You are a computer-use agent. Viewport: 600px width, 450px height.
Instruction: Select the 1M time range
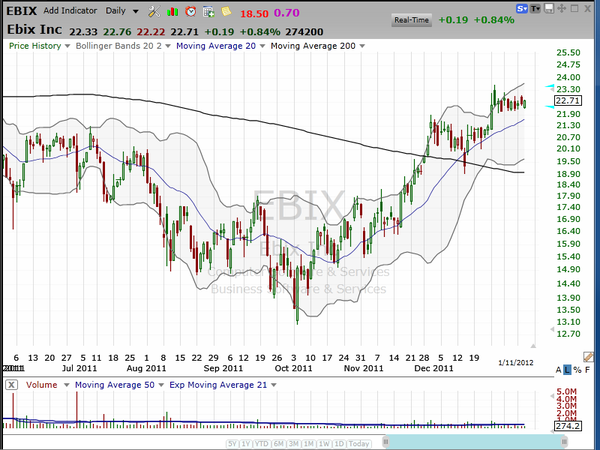click(309, 444)
